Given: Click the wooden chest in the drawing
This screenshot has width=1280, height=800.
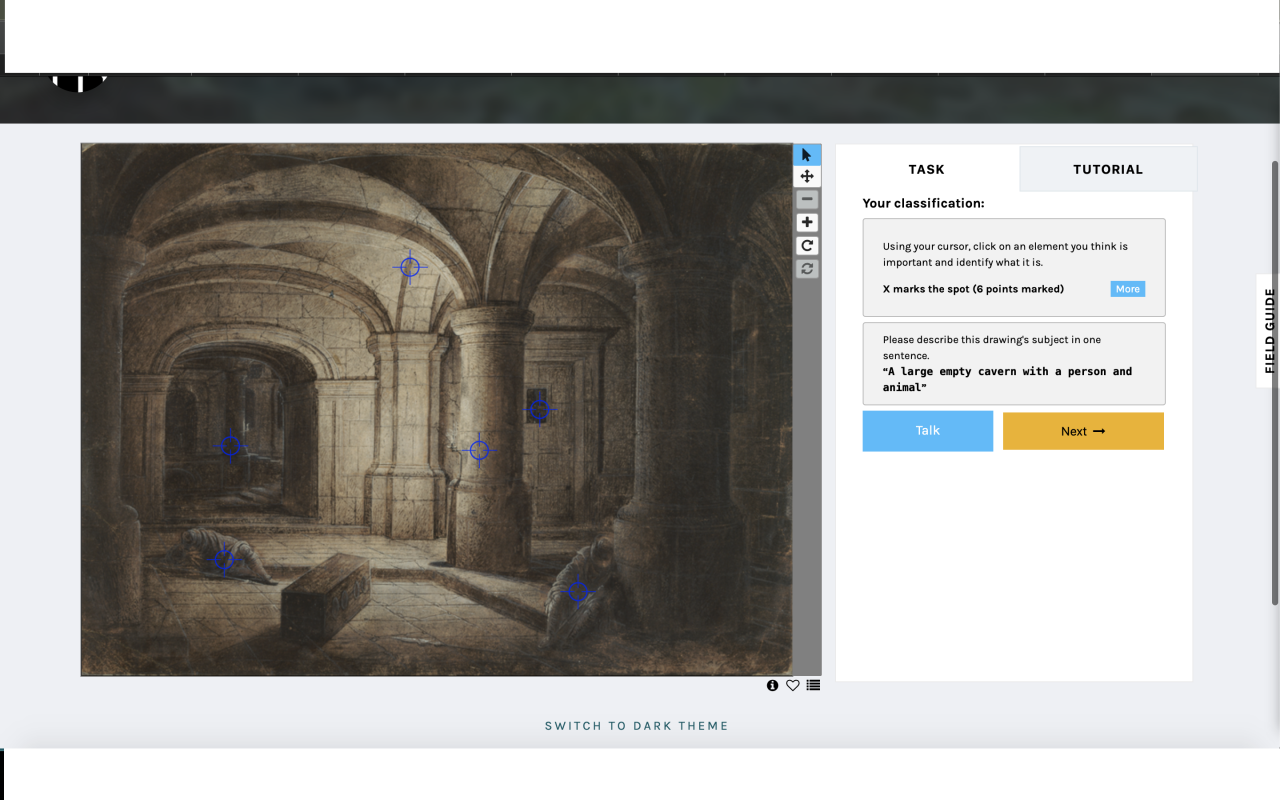Looking at the screenshot, I should 325,598.
